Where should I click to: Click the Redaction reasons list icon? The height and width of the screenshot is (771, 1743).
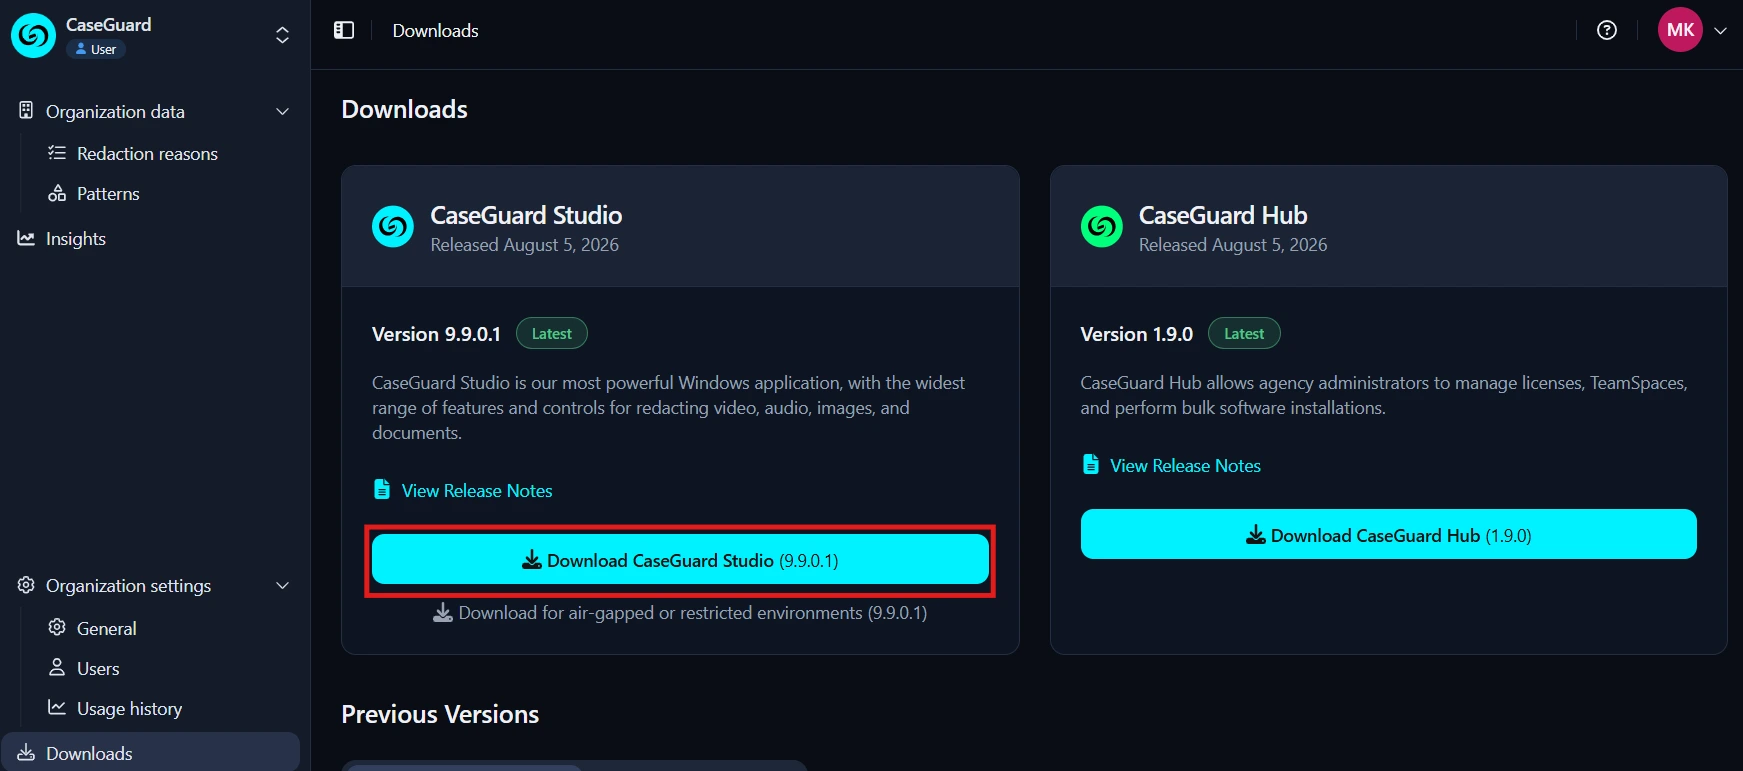[57, 153]
